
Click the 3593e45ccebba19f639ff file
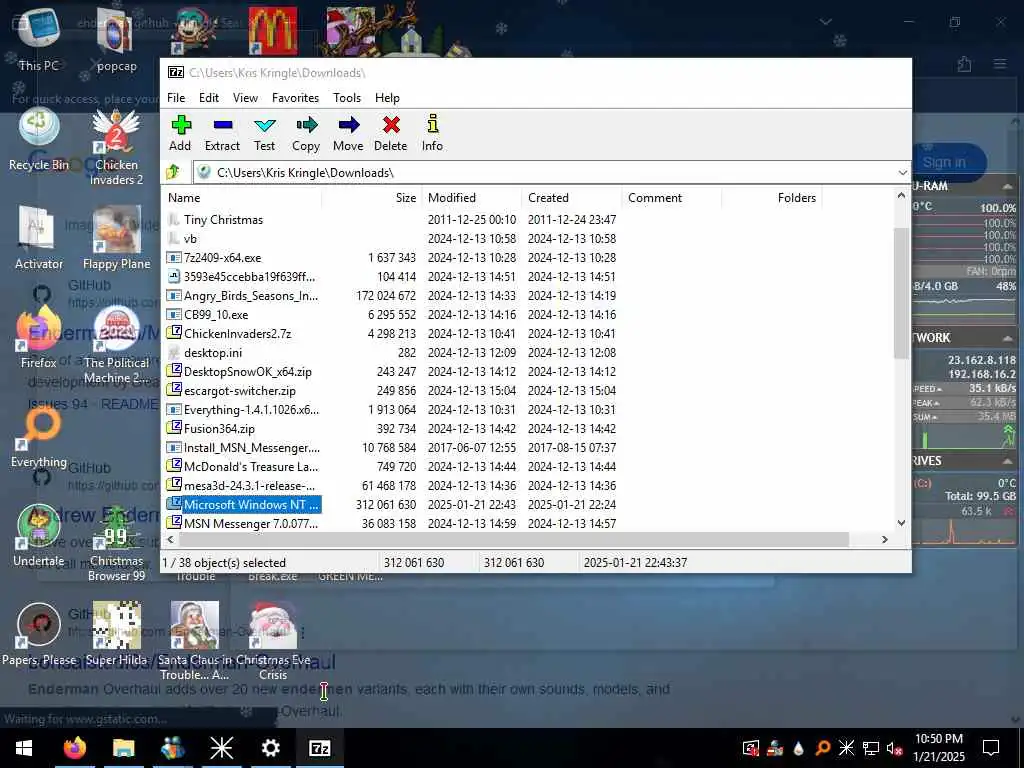pos(249,277)
